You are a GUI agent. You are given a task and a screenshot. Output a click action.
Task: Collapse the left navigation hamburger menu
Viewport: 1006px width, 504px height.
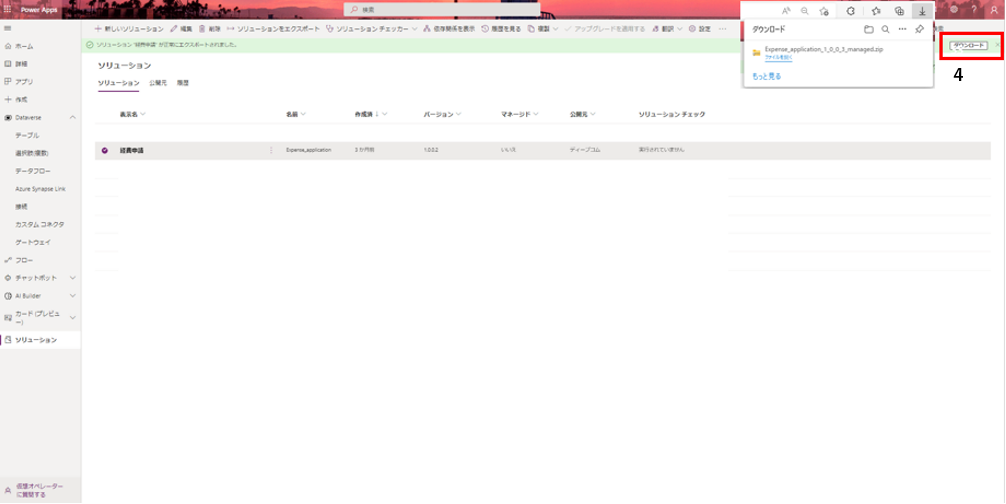[x=8, y=29]
